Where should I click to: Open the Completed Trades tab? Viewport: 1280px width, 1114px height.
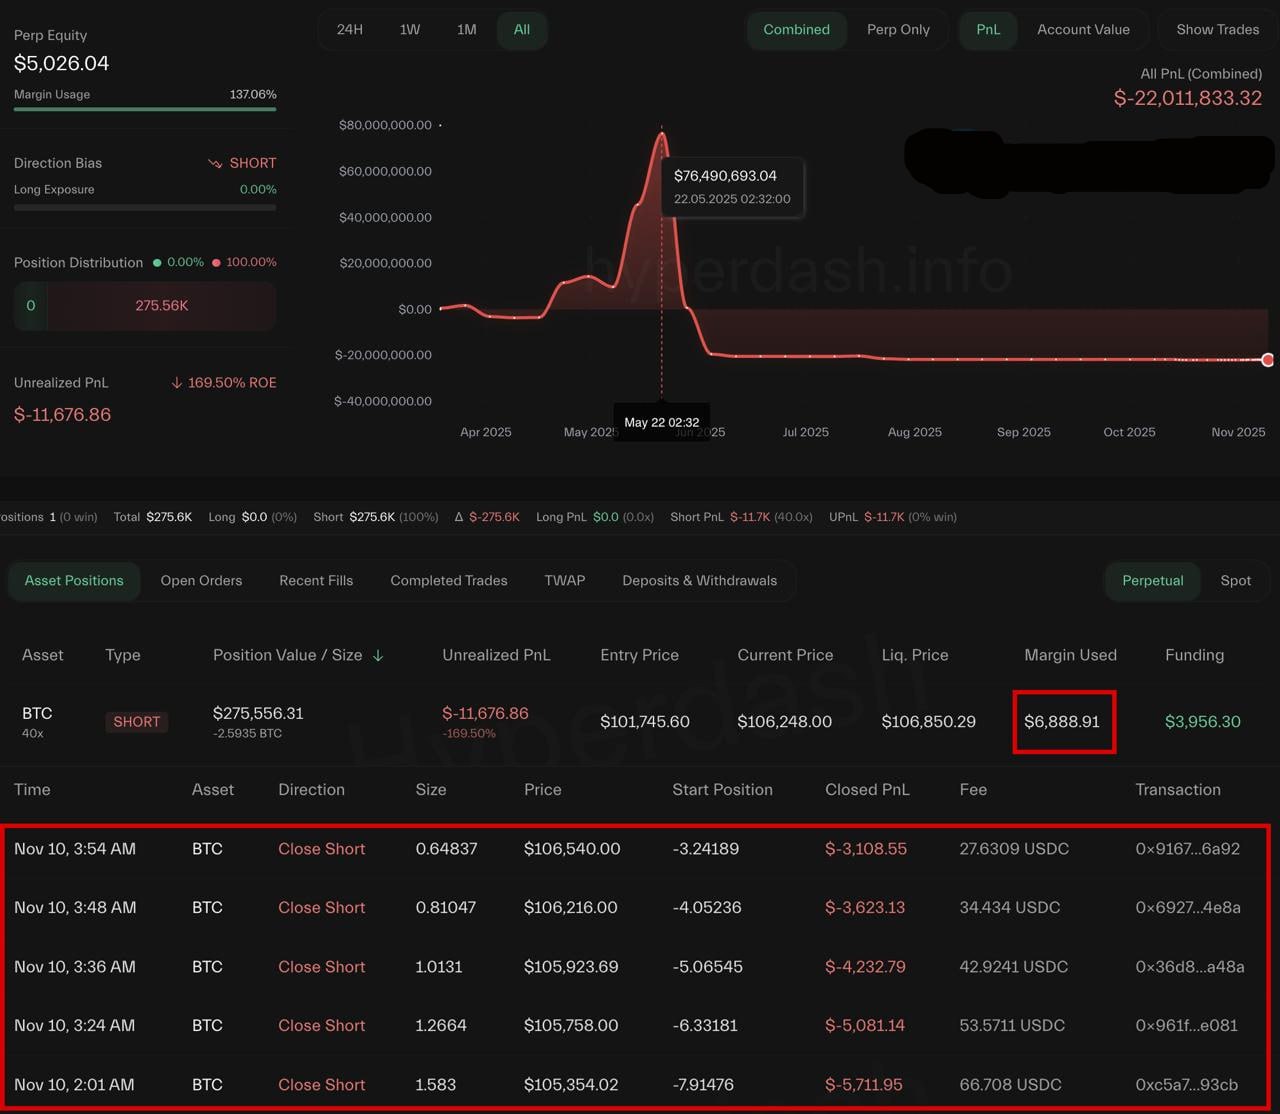449,581
